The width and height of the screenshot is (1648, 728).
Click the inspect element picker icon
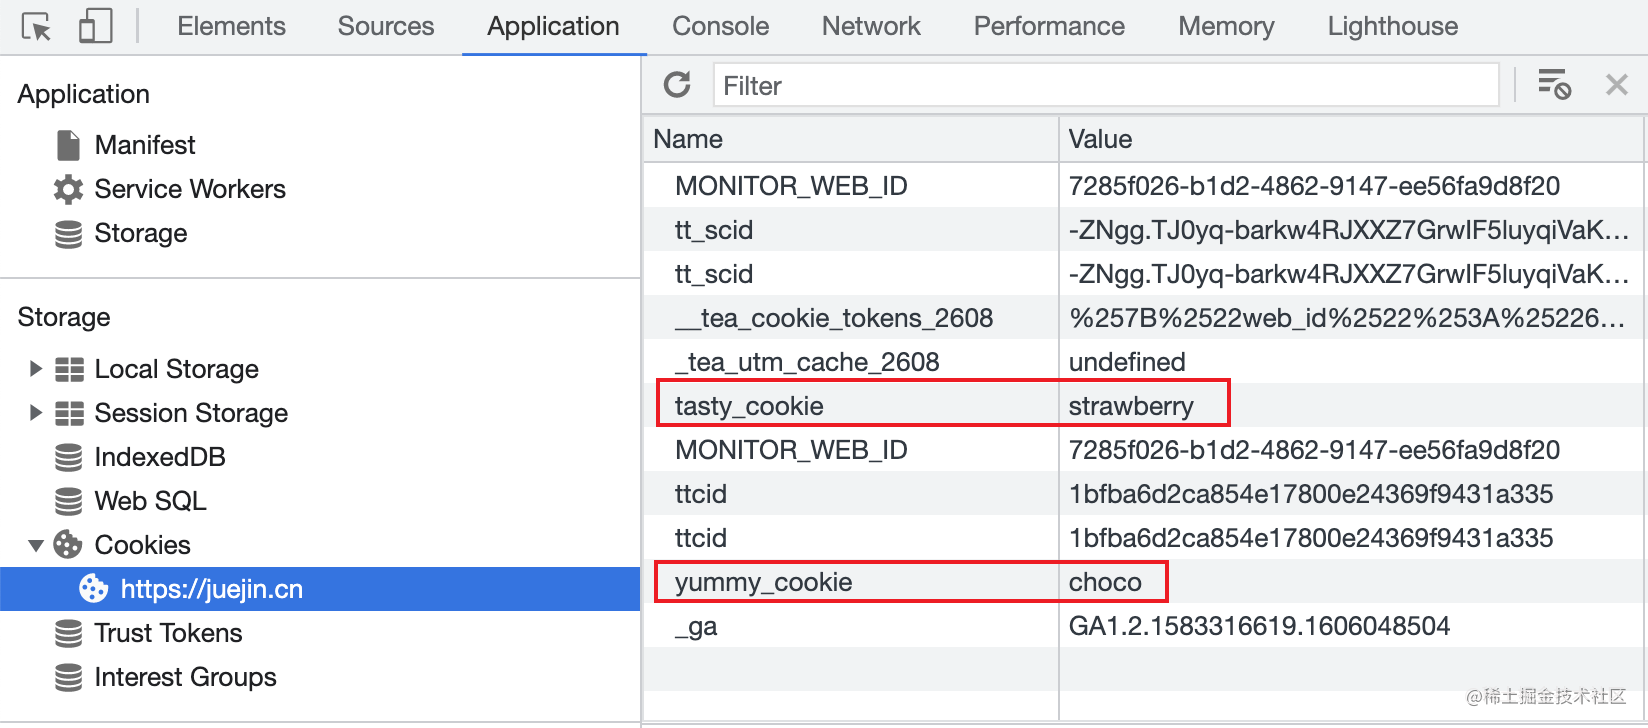[x=36, y=27]
